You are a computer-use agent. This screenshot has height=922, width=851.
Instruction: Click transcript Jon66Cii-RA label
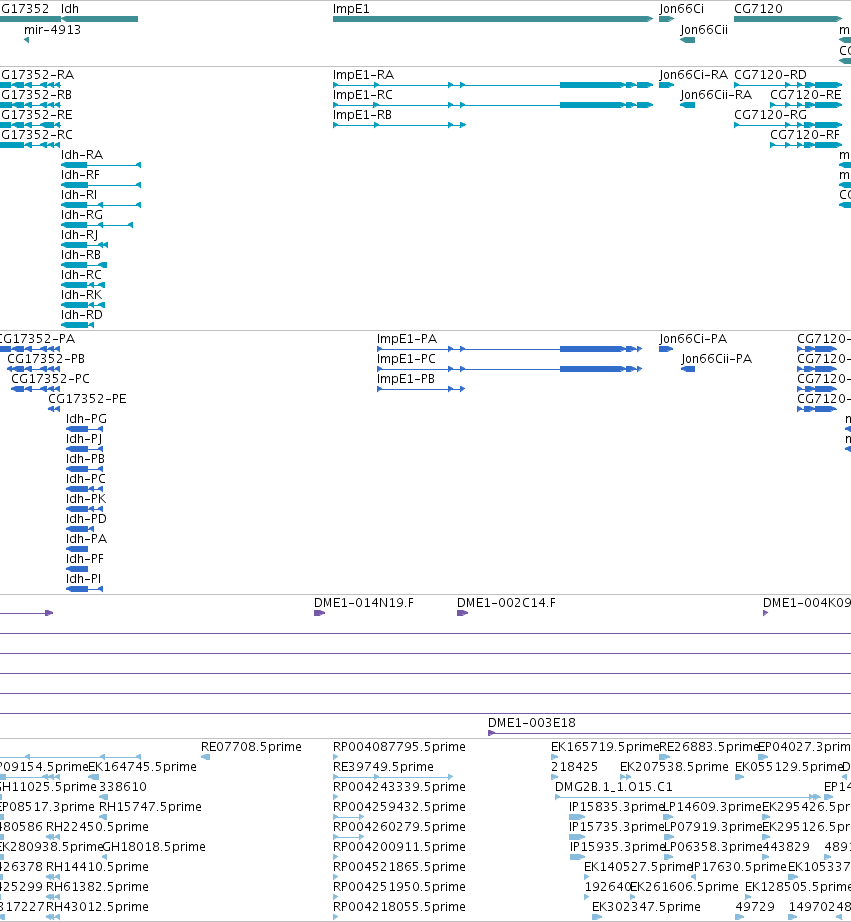(716, 95)
